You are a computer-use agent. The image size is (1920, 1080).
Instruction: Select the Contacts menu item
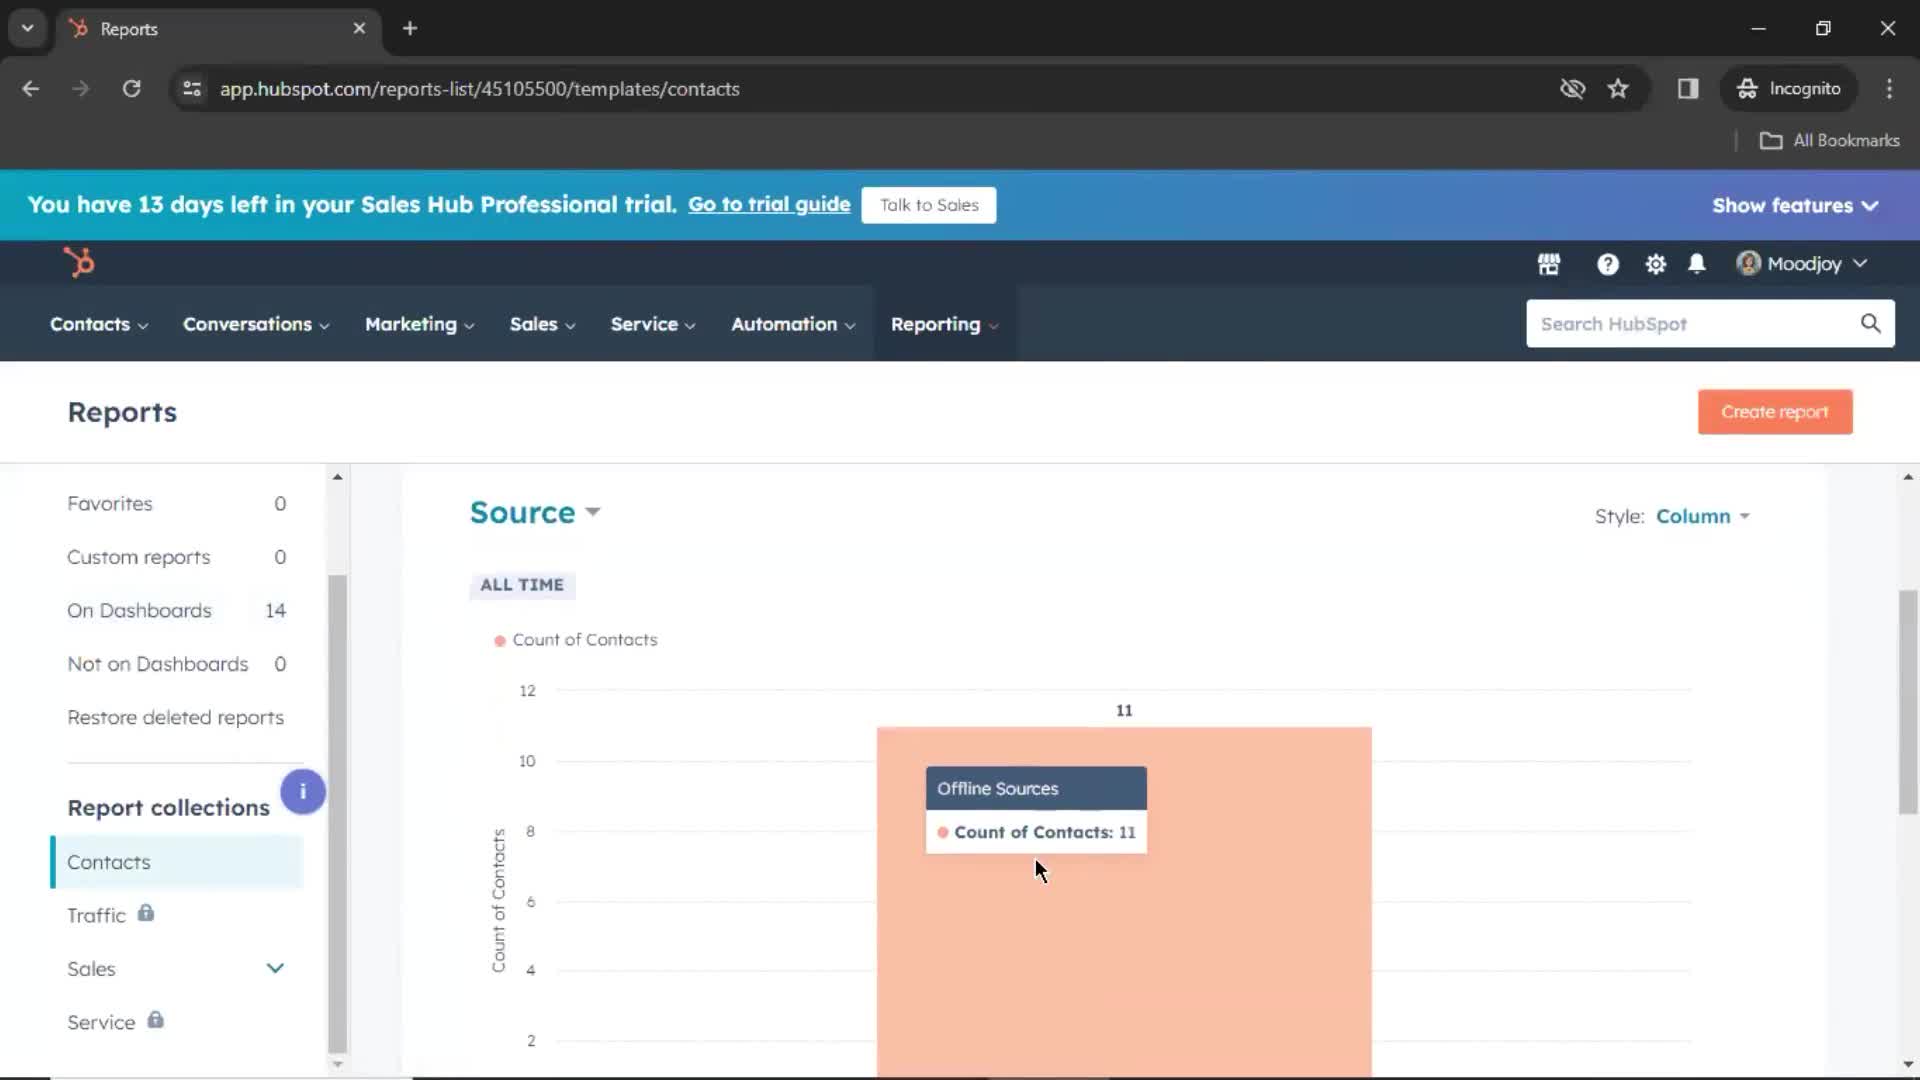pos(90,323)
